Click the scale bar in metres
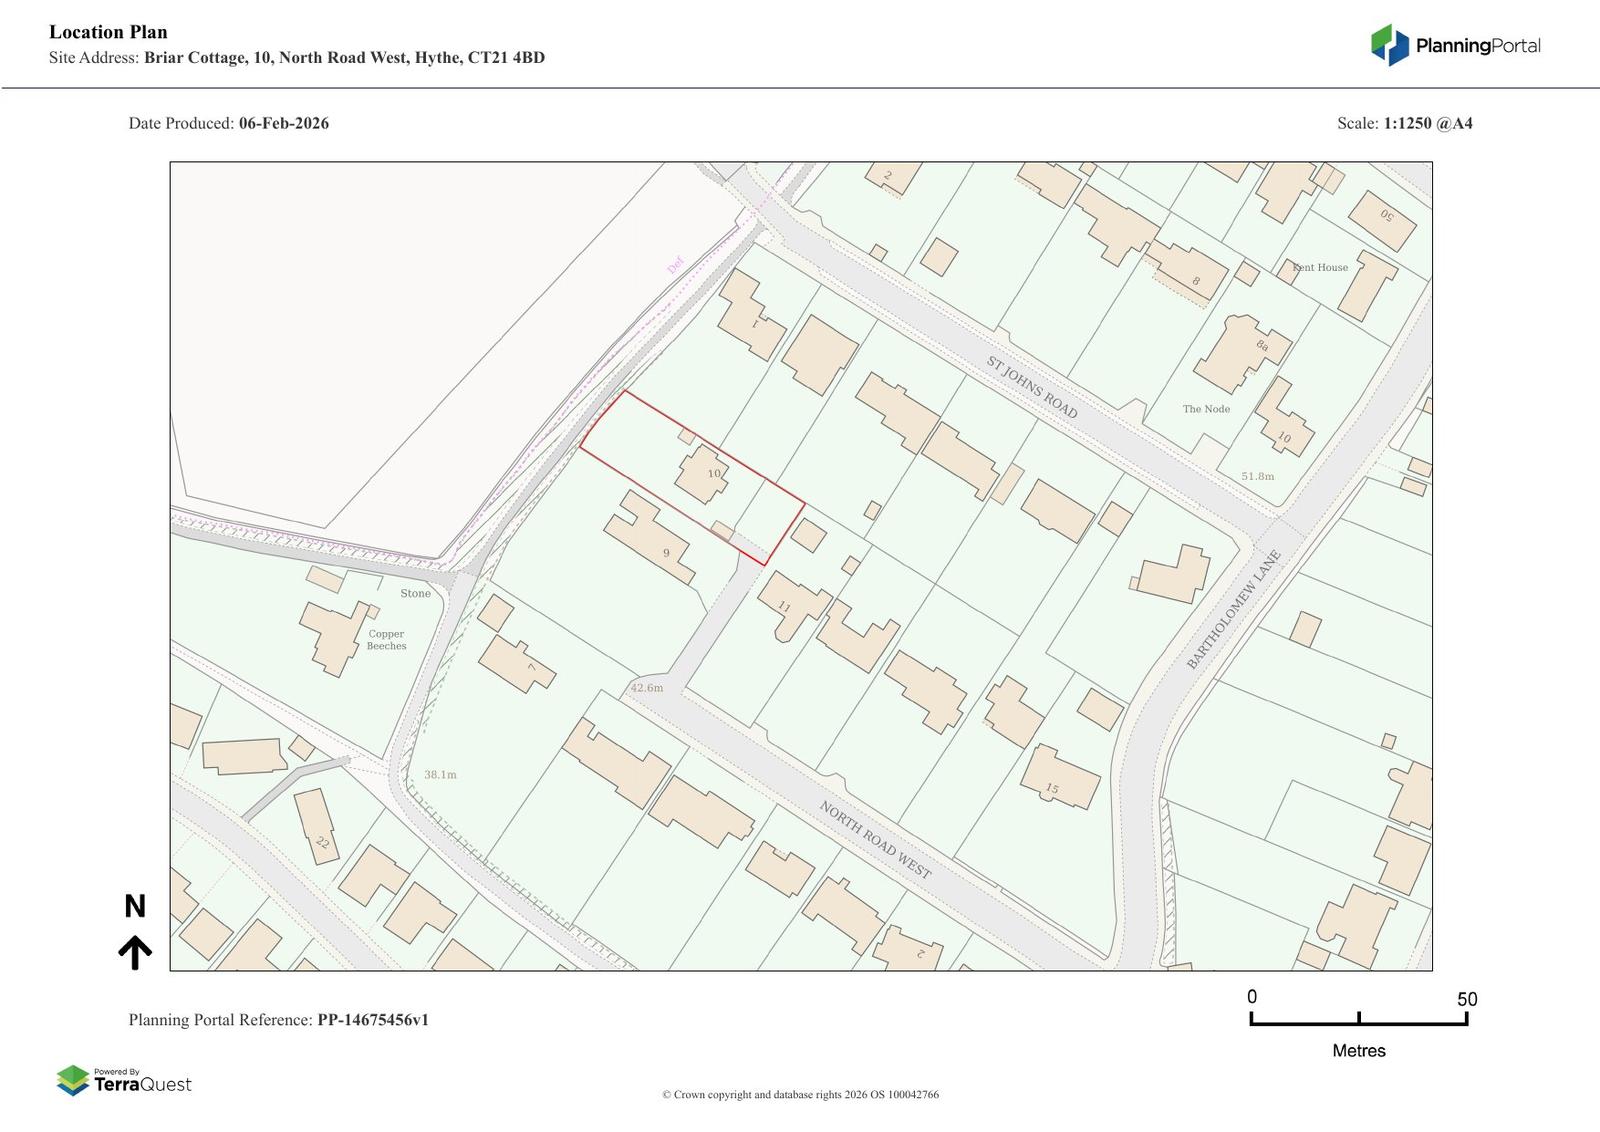 pos(1358,1019)
